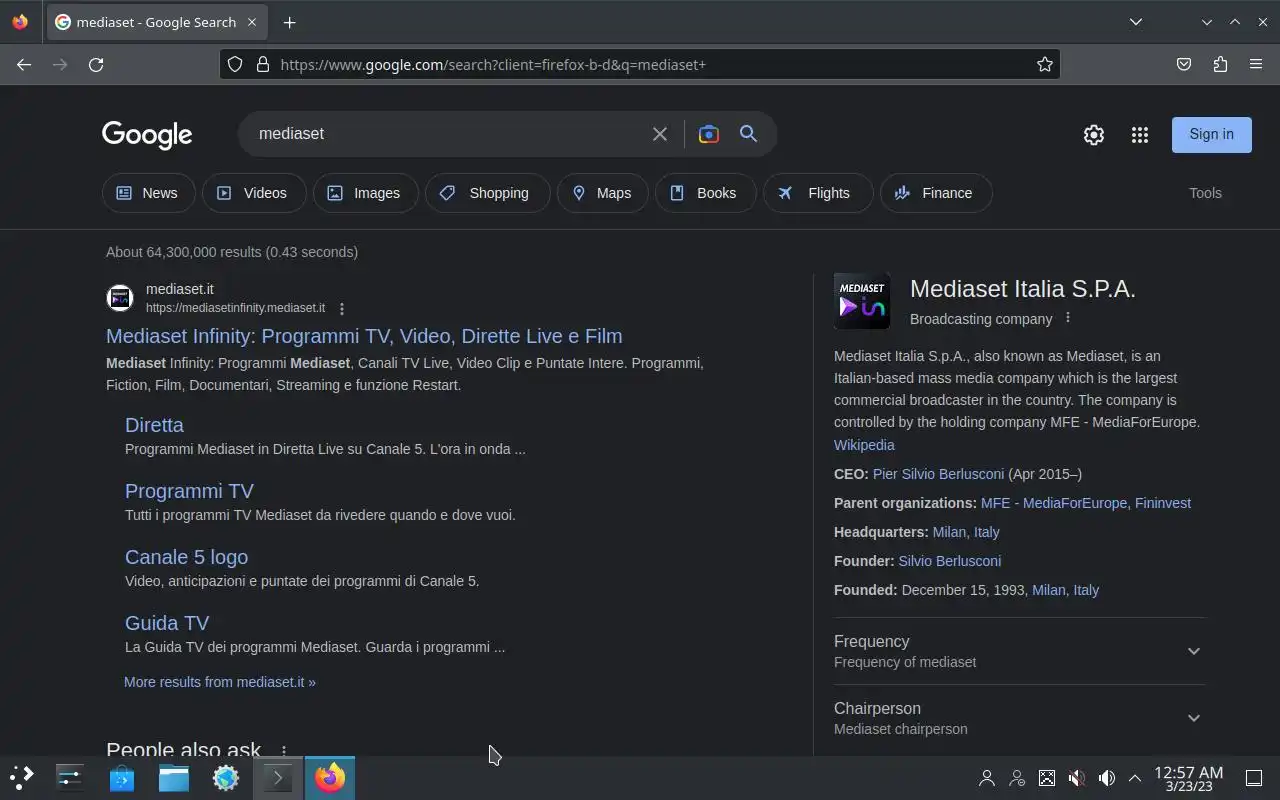Expand the Frequency section
Image resolution: width=1280 pixels, height=800 pixels.
pyautogui.click(x=1020, y=651)
